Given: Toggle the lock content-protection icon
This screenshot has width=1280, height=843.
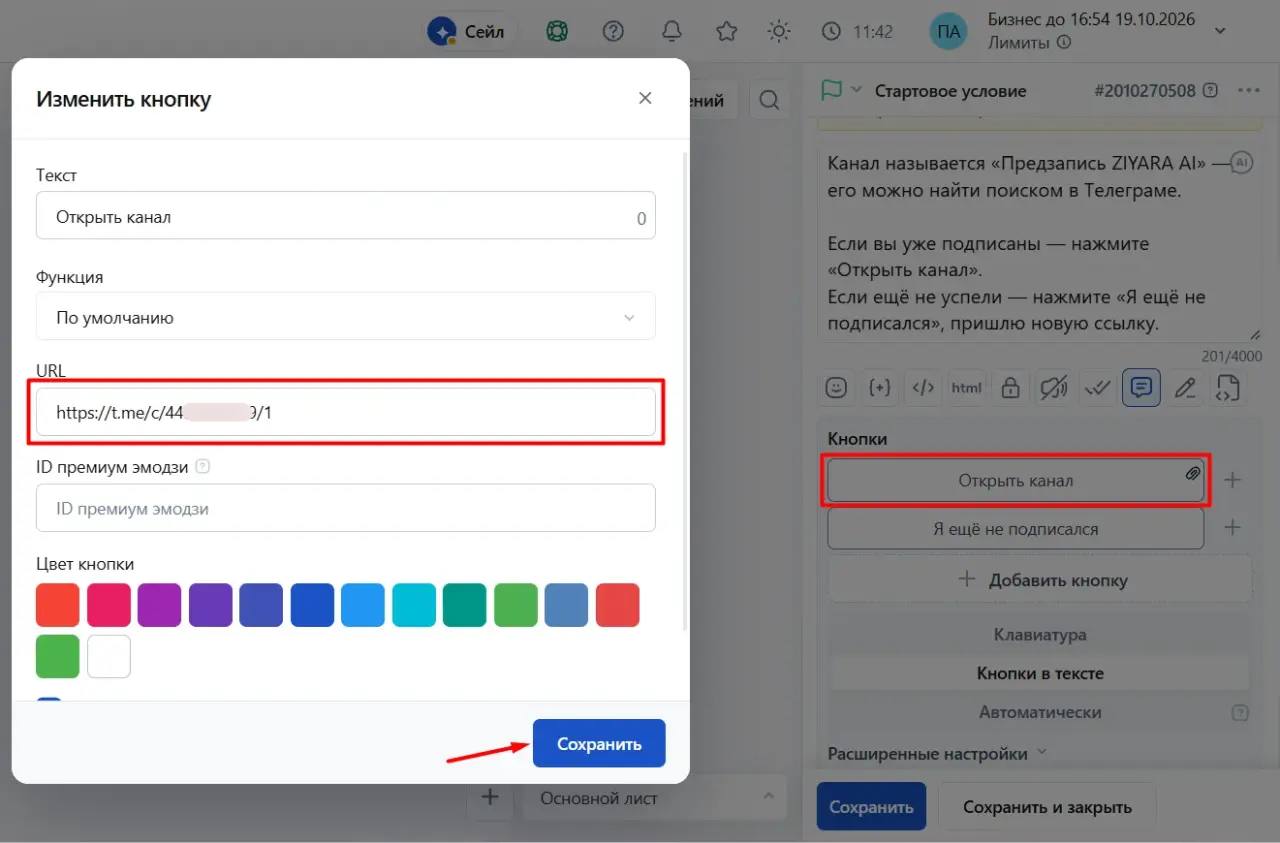Looking at the screenshot, I should [1010, 388].
